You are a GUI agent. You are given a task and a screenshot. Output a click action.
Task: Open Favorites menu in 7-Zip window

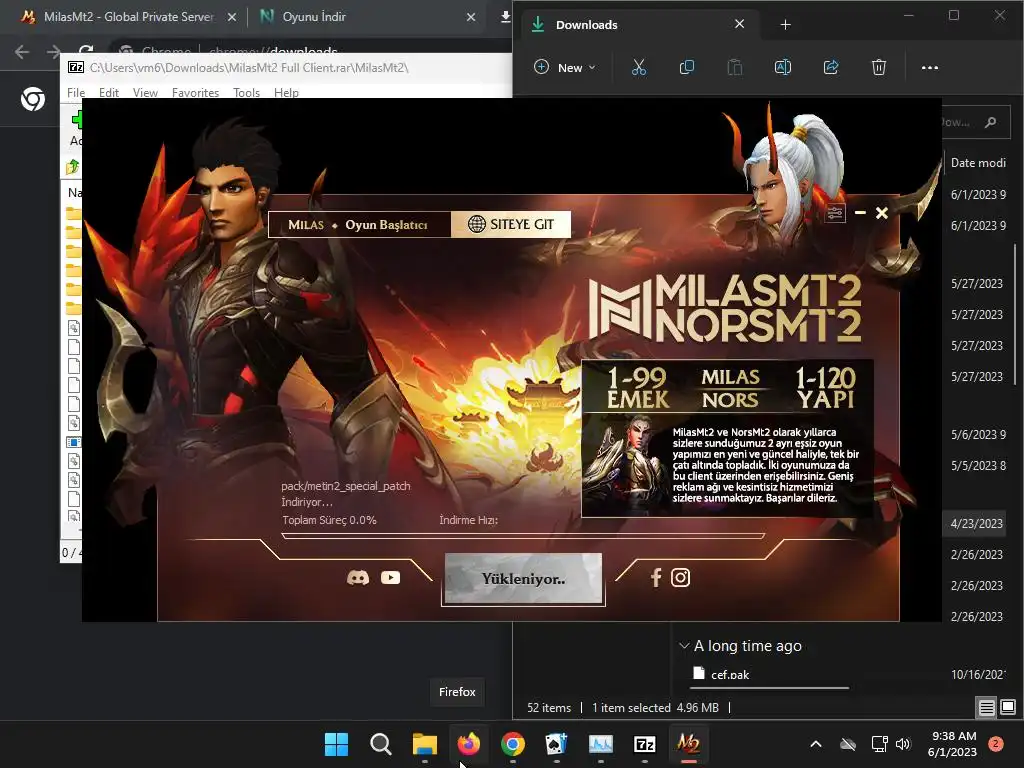195,93
